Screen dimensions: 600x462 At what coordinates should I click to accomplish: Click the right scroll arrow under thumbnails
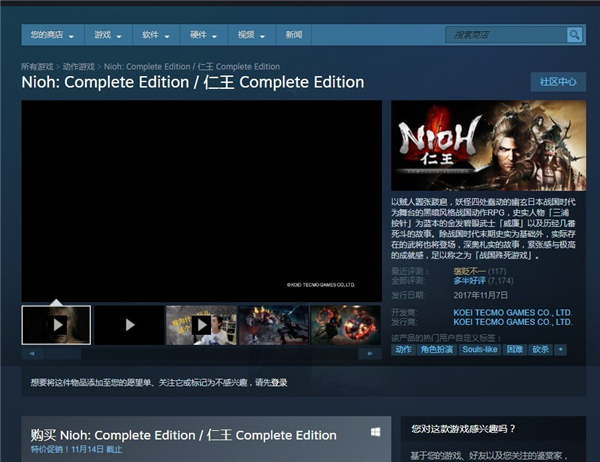tap(370, 353)
